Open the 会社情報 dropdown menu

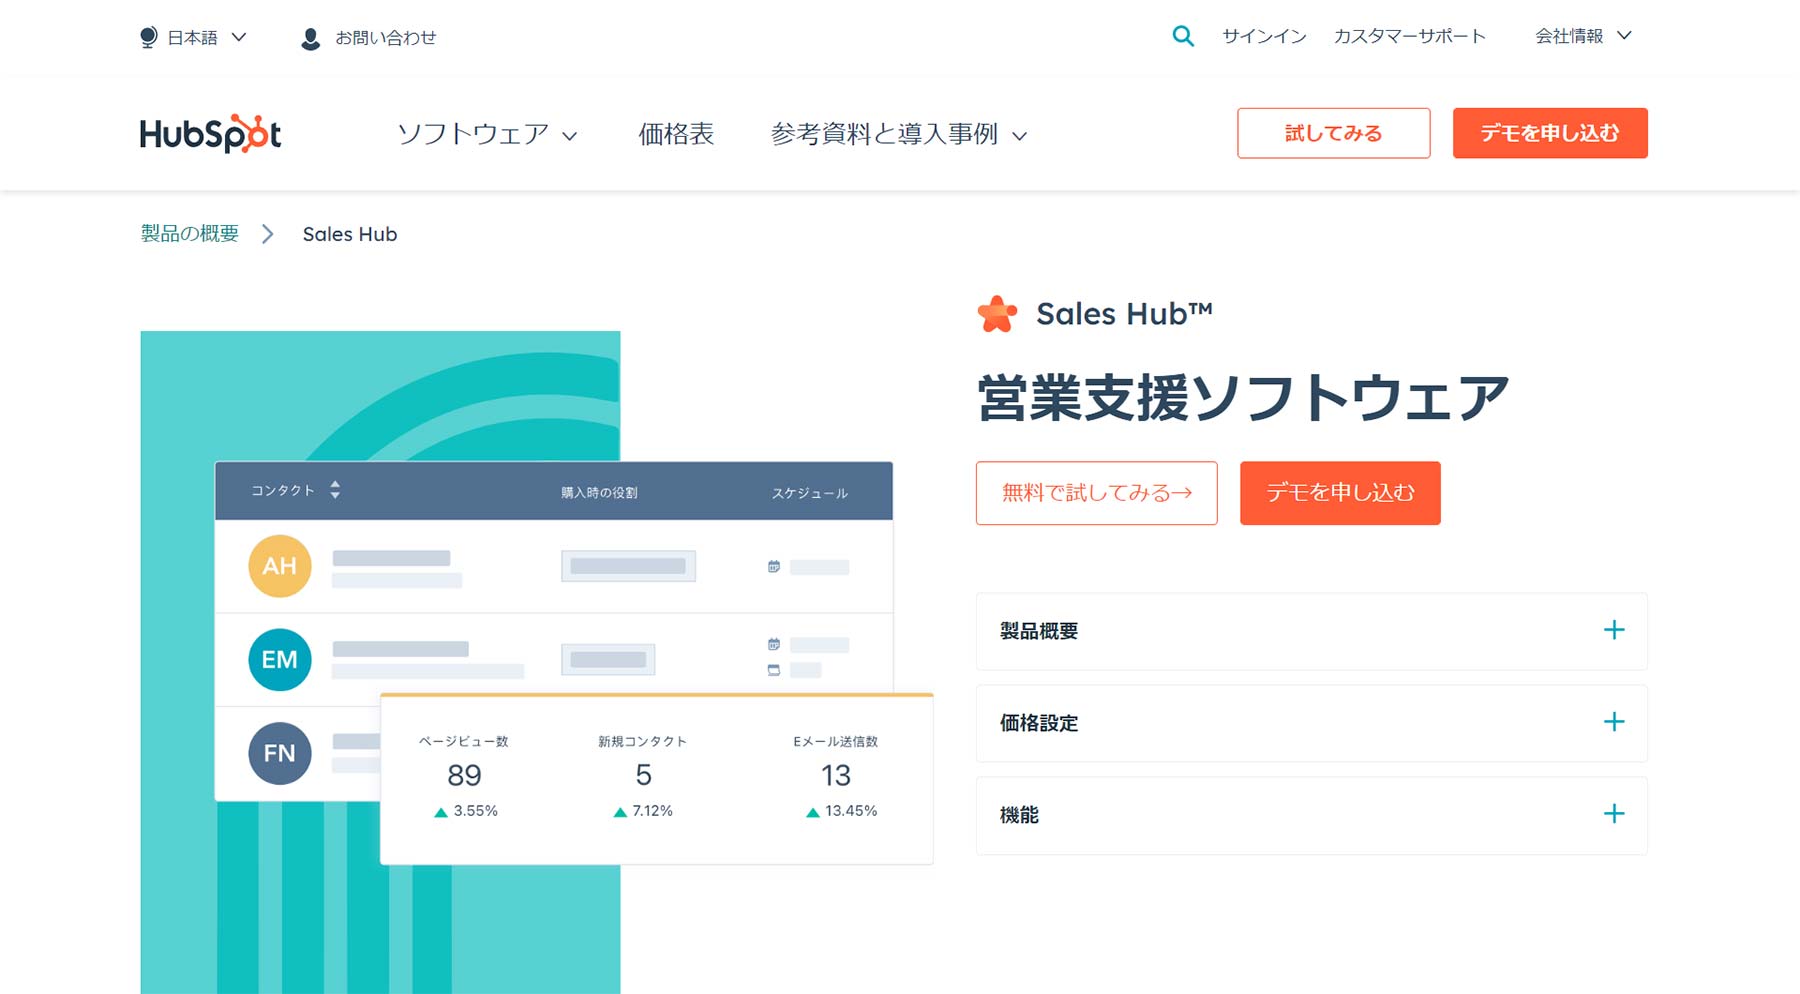tap(1583, 36)
